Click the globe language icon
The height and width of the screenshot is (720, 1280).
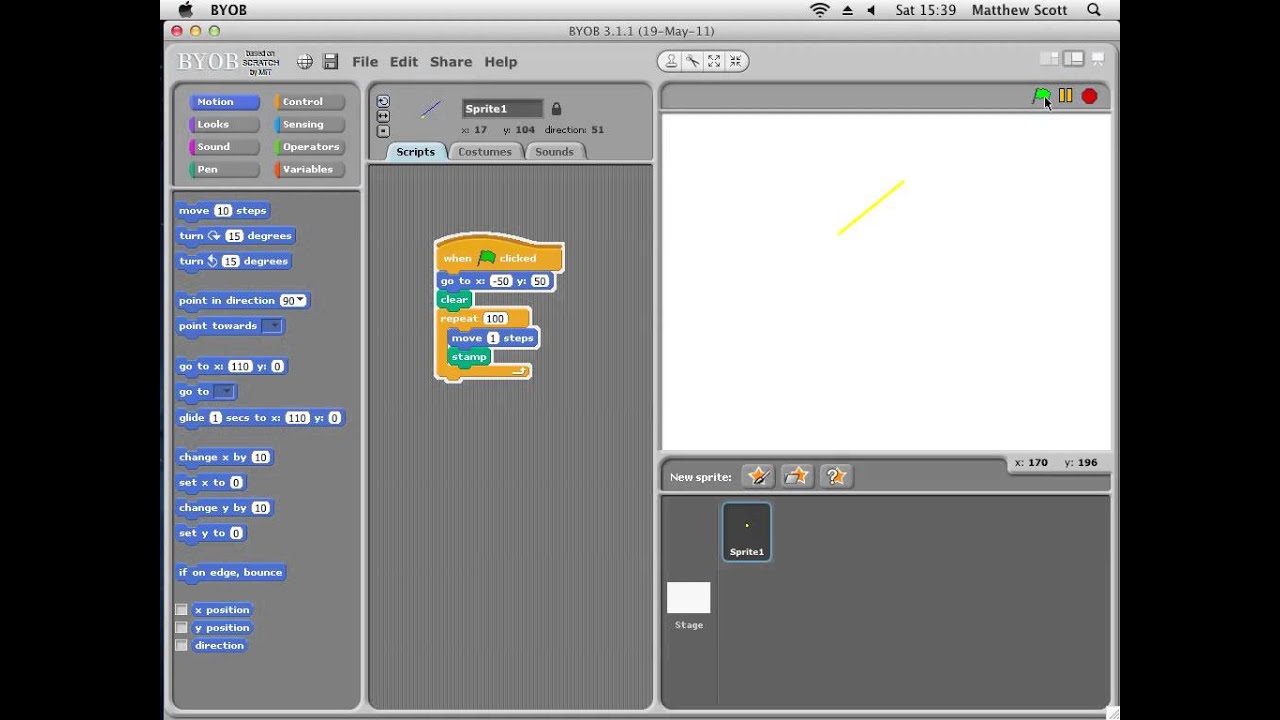(x=305, y=62)
